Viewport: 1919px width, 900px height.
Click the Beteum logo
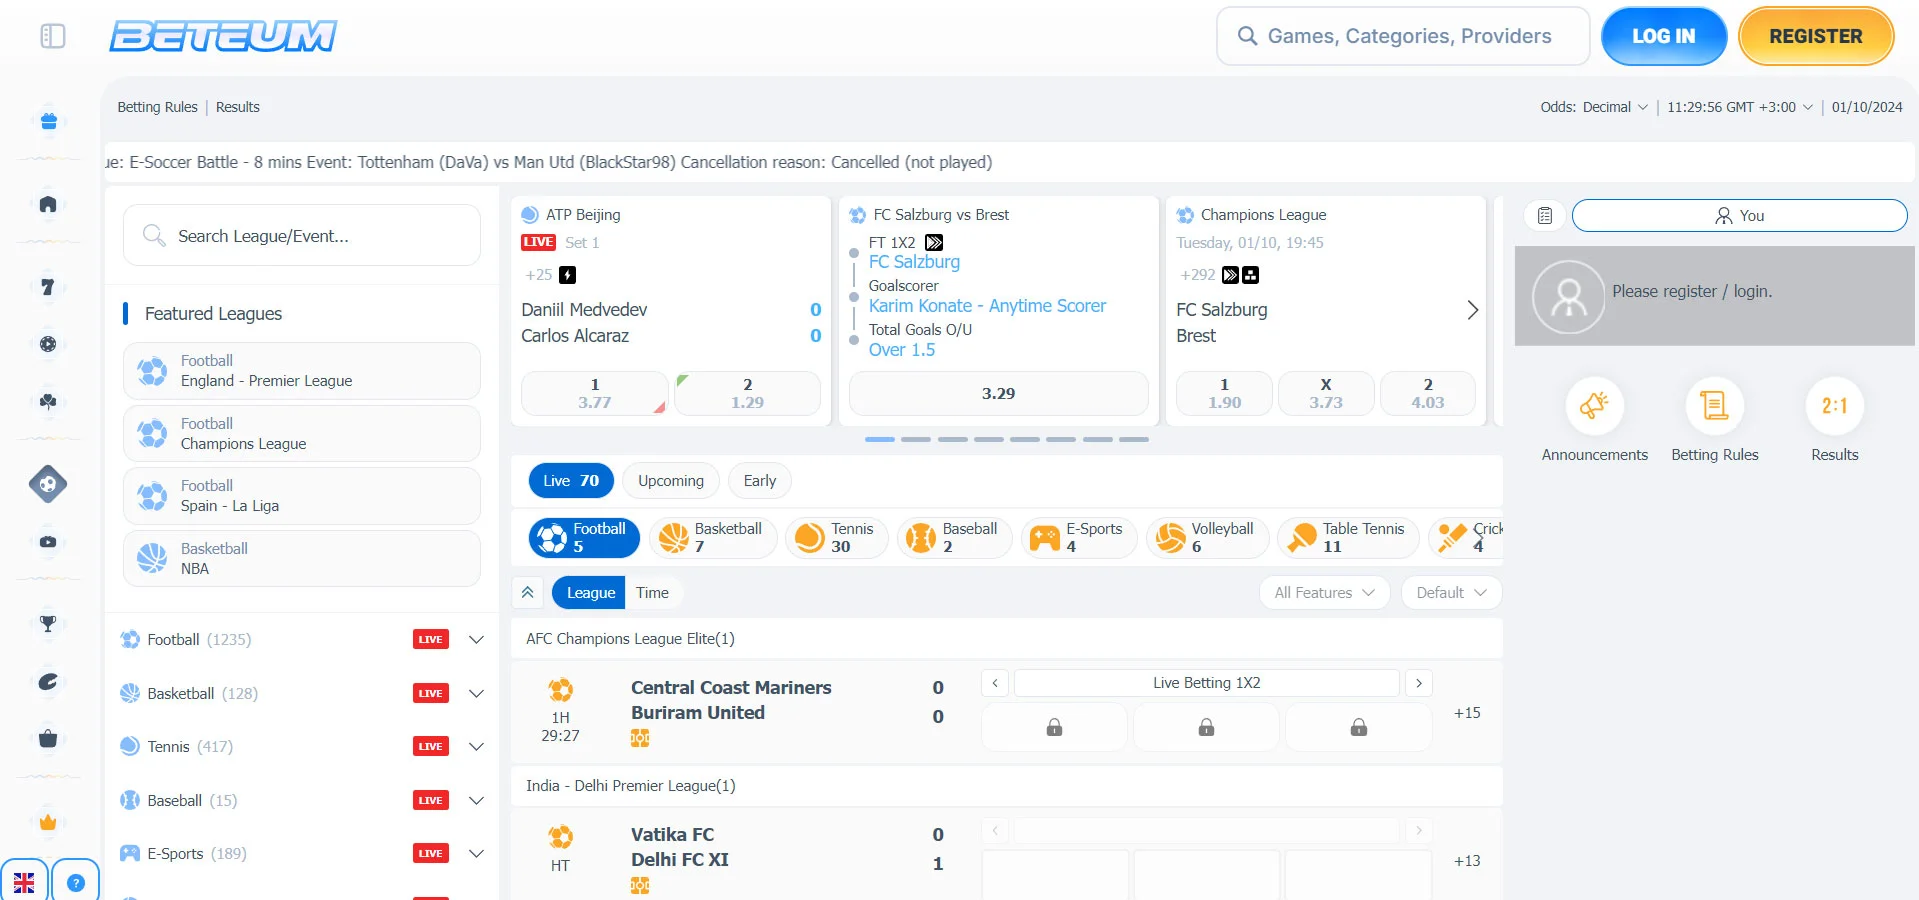point(223,36)
